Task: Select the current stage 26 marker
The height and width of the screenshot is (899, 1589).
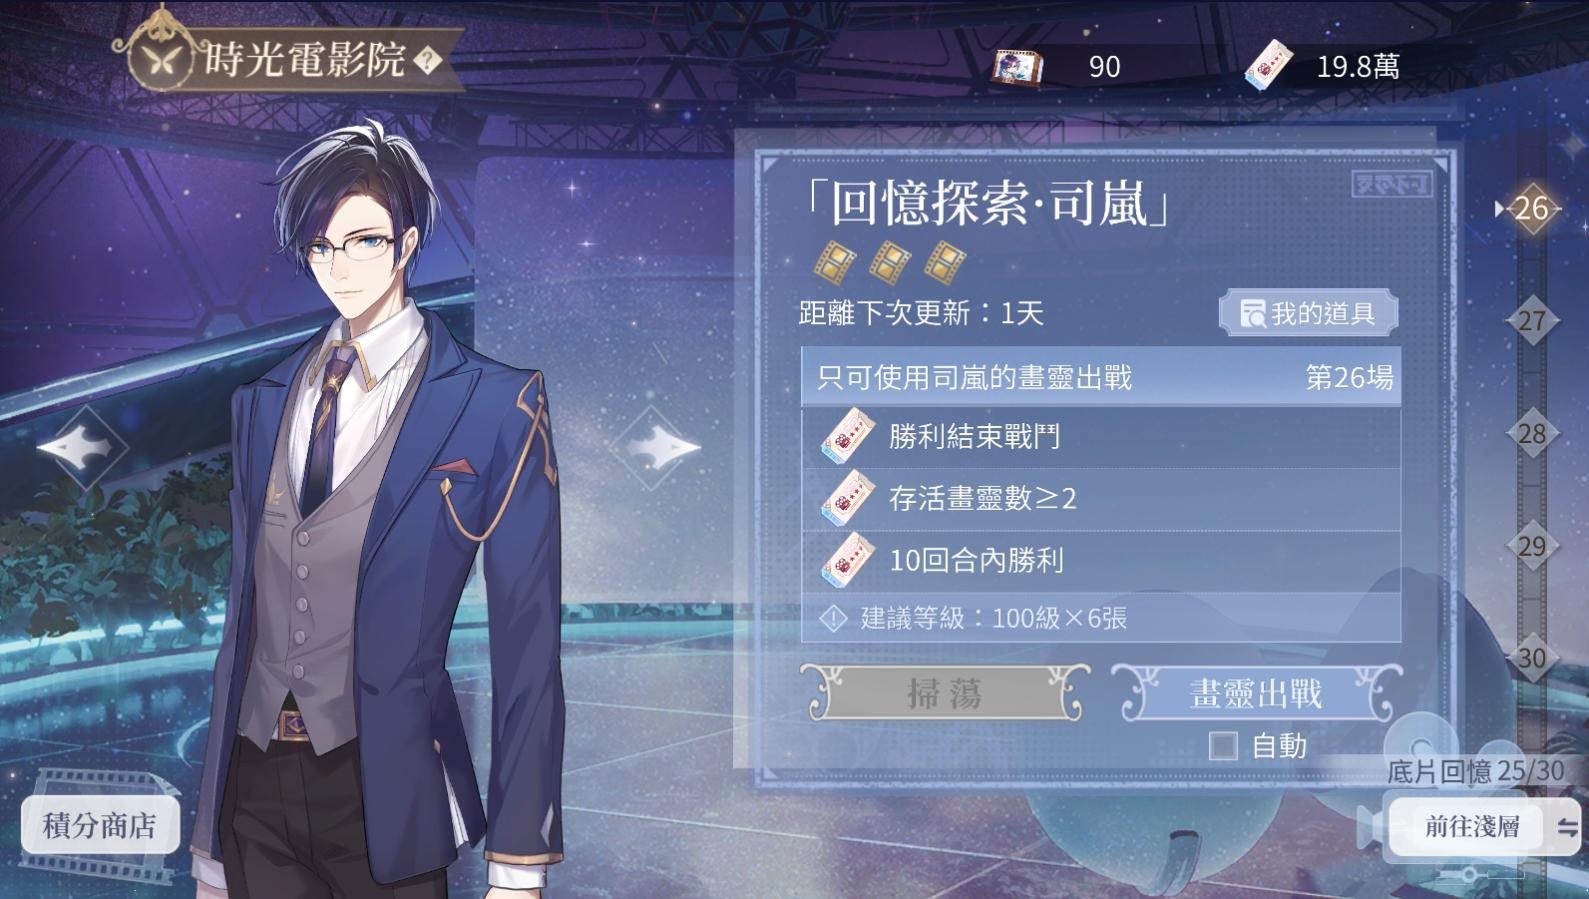Action: 1531,208
